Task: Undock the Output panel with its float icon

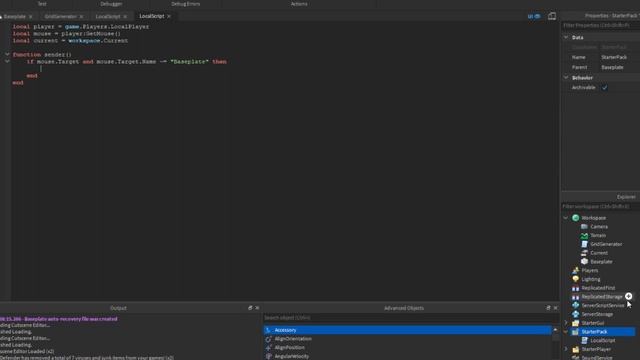Action: tap(250, 308)
